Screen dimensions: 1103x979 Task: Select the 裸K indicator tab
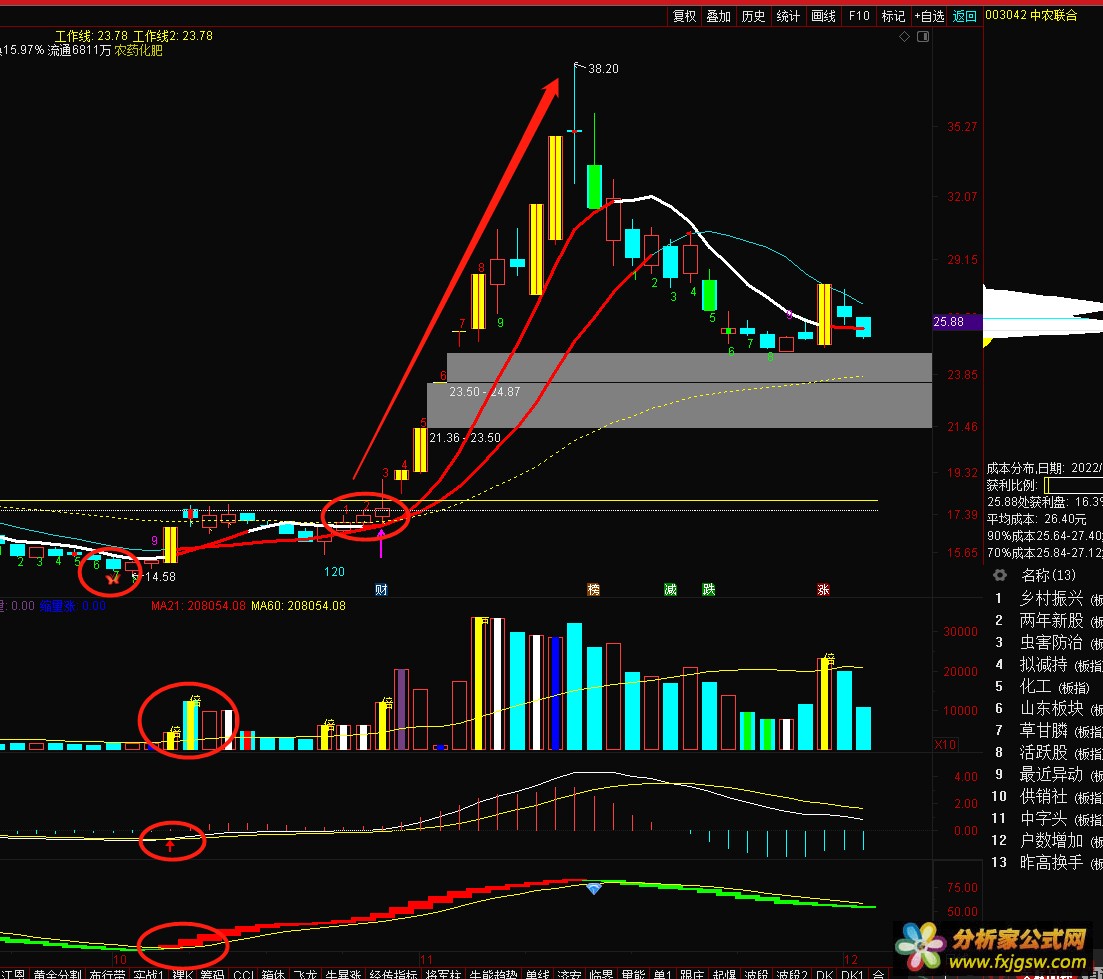pyautogui.click(x=182, y=973)
